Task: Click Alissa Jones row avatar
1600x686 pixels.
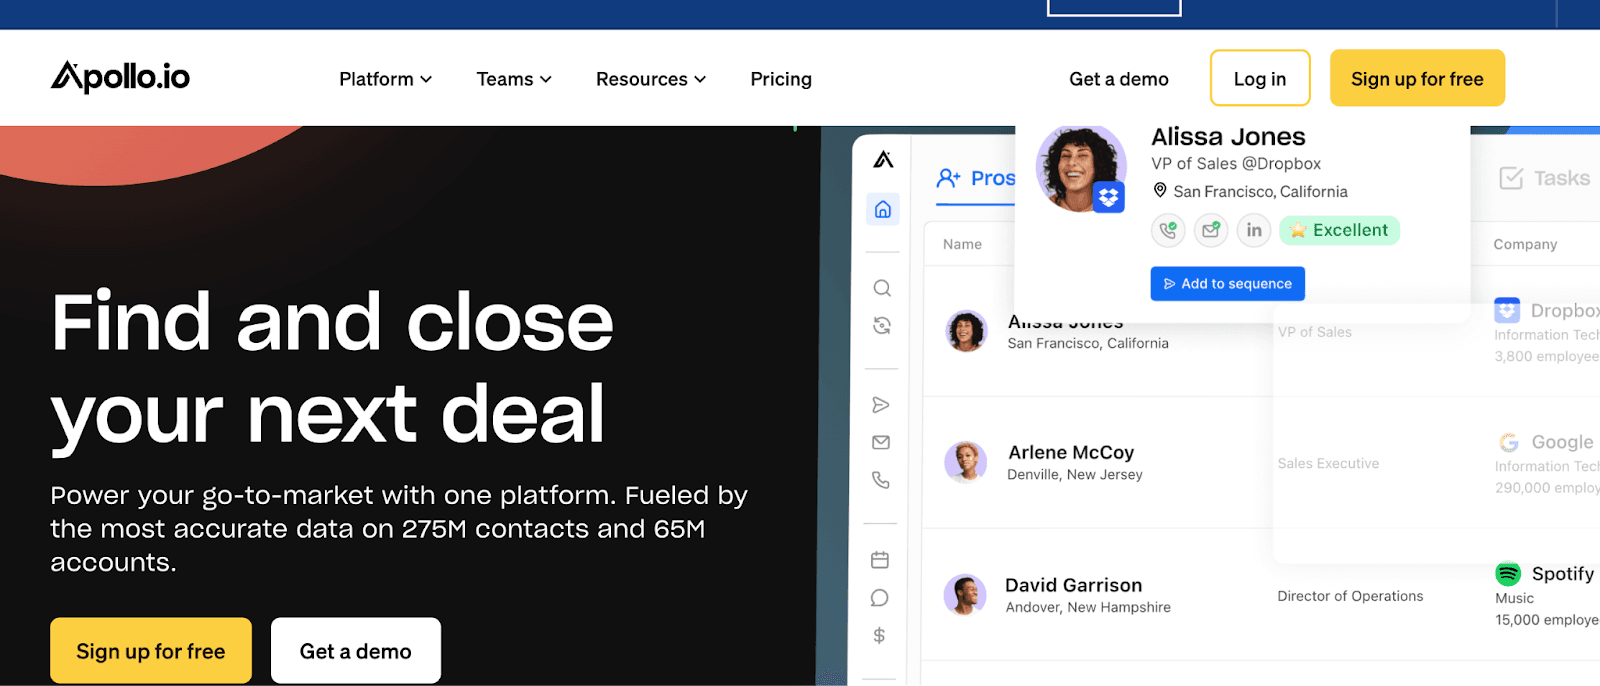Action: pos(966,331)
